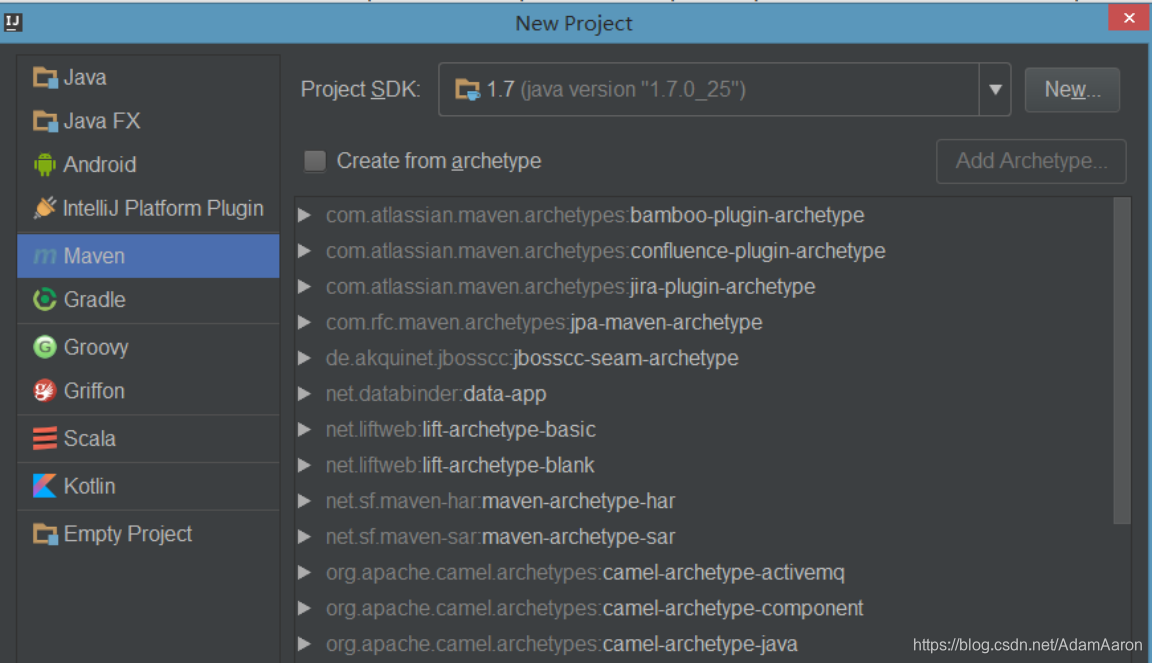1152x664 pixels.
Task: Select lift-archetype-blank row text
Action: [x=460, y=465]
